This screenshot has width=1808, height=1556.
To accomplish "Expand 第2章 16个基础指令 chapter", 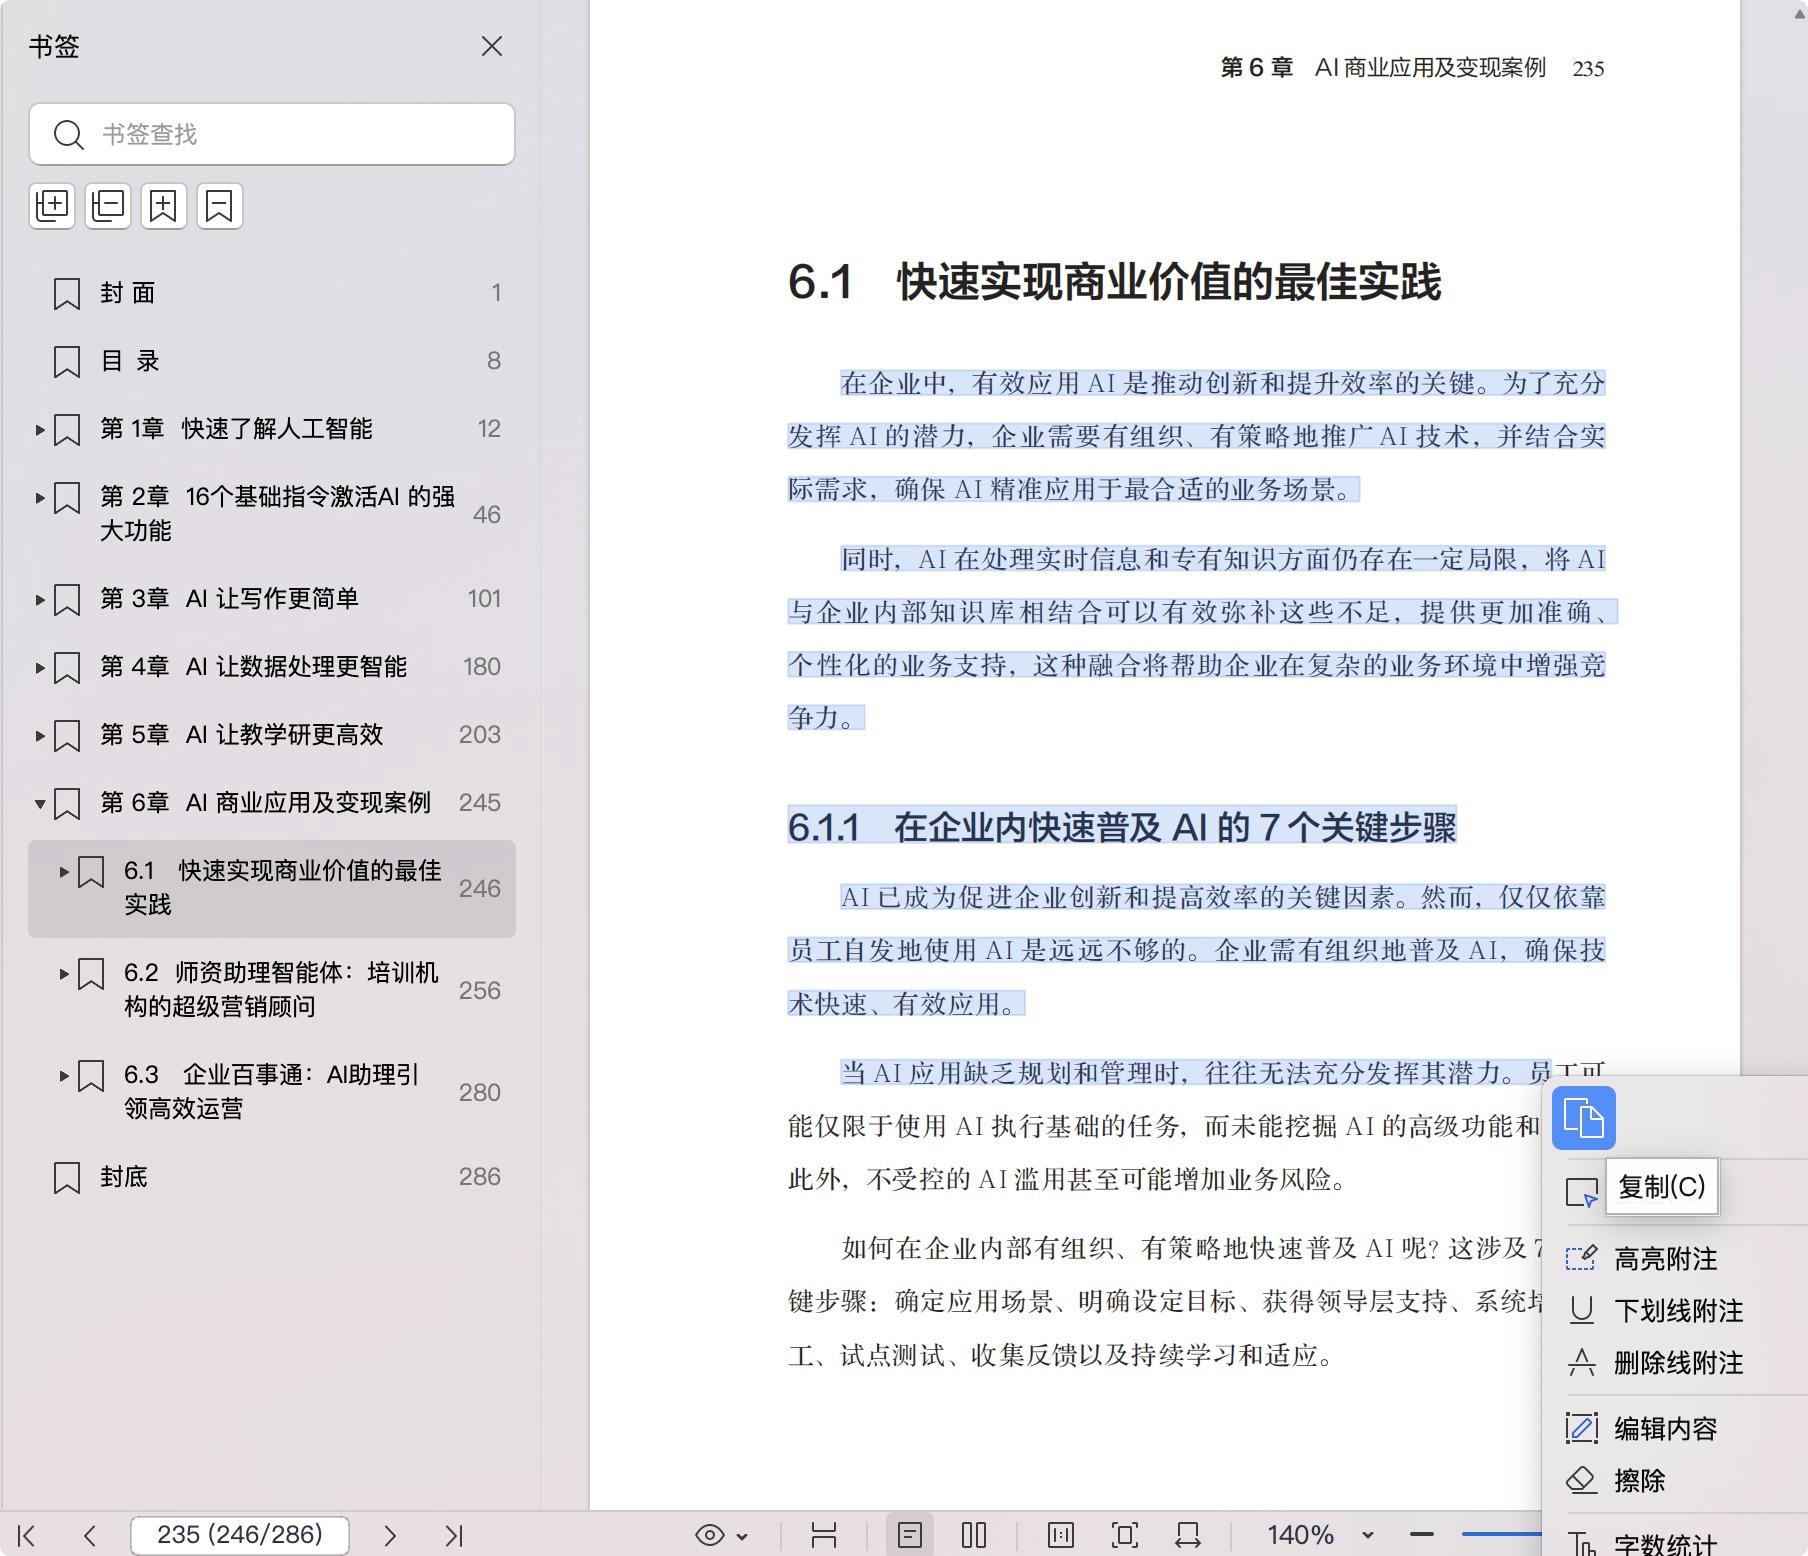I will coord(40,498).
